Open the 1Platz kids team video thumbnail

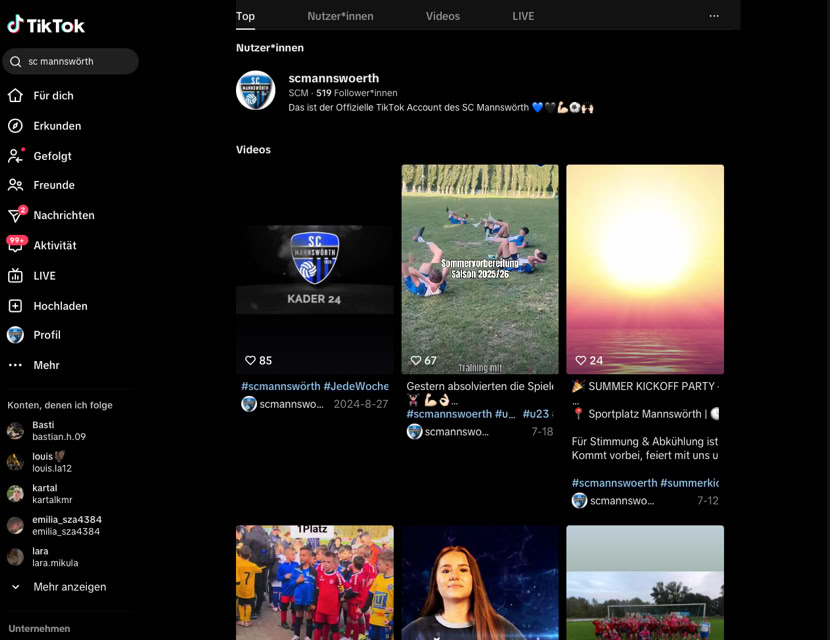315,582
